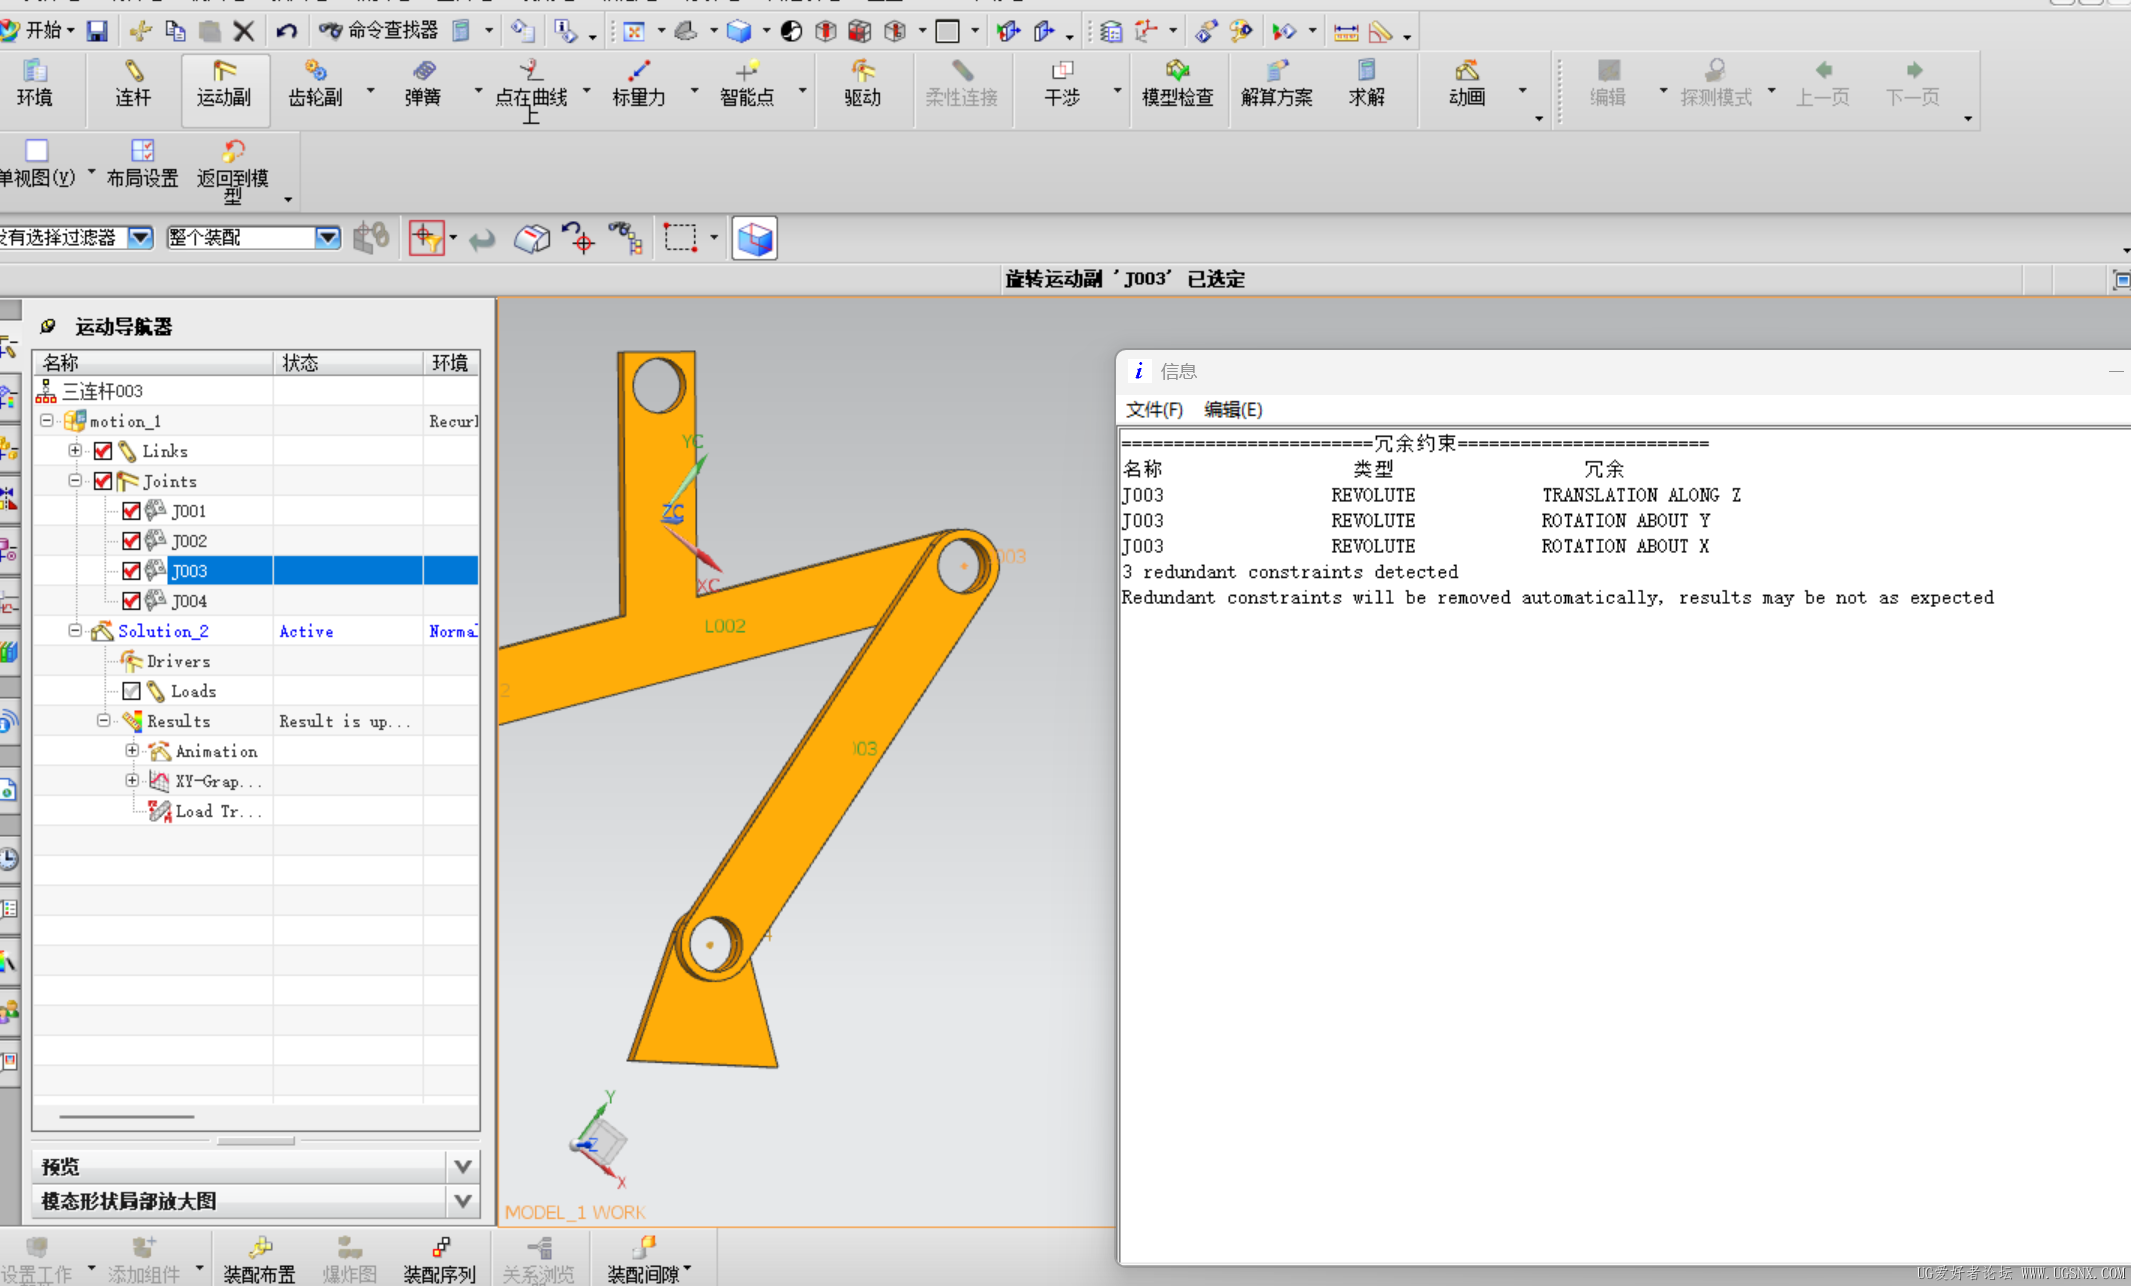Select the 三连杆003 root node
2131x1286 pixels.
(102, 391)
